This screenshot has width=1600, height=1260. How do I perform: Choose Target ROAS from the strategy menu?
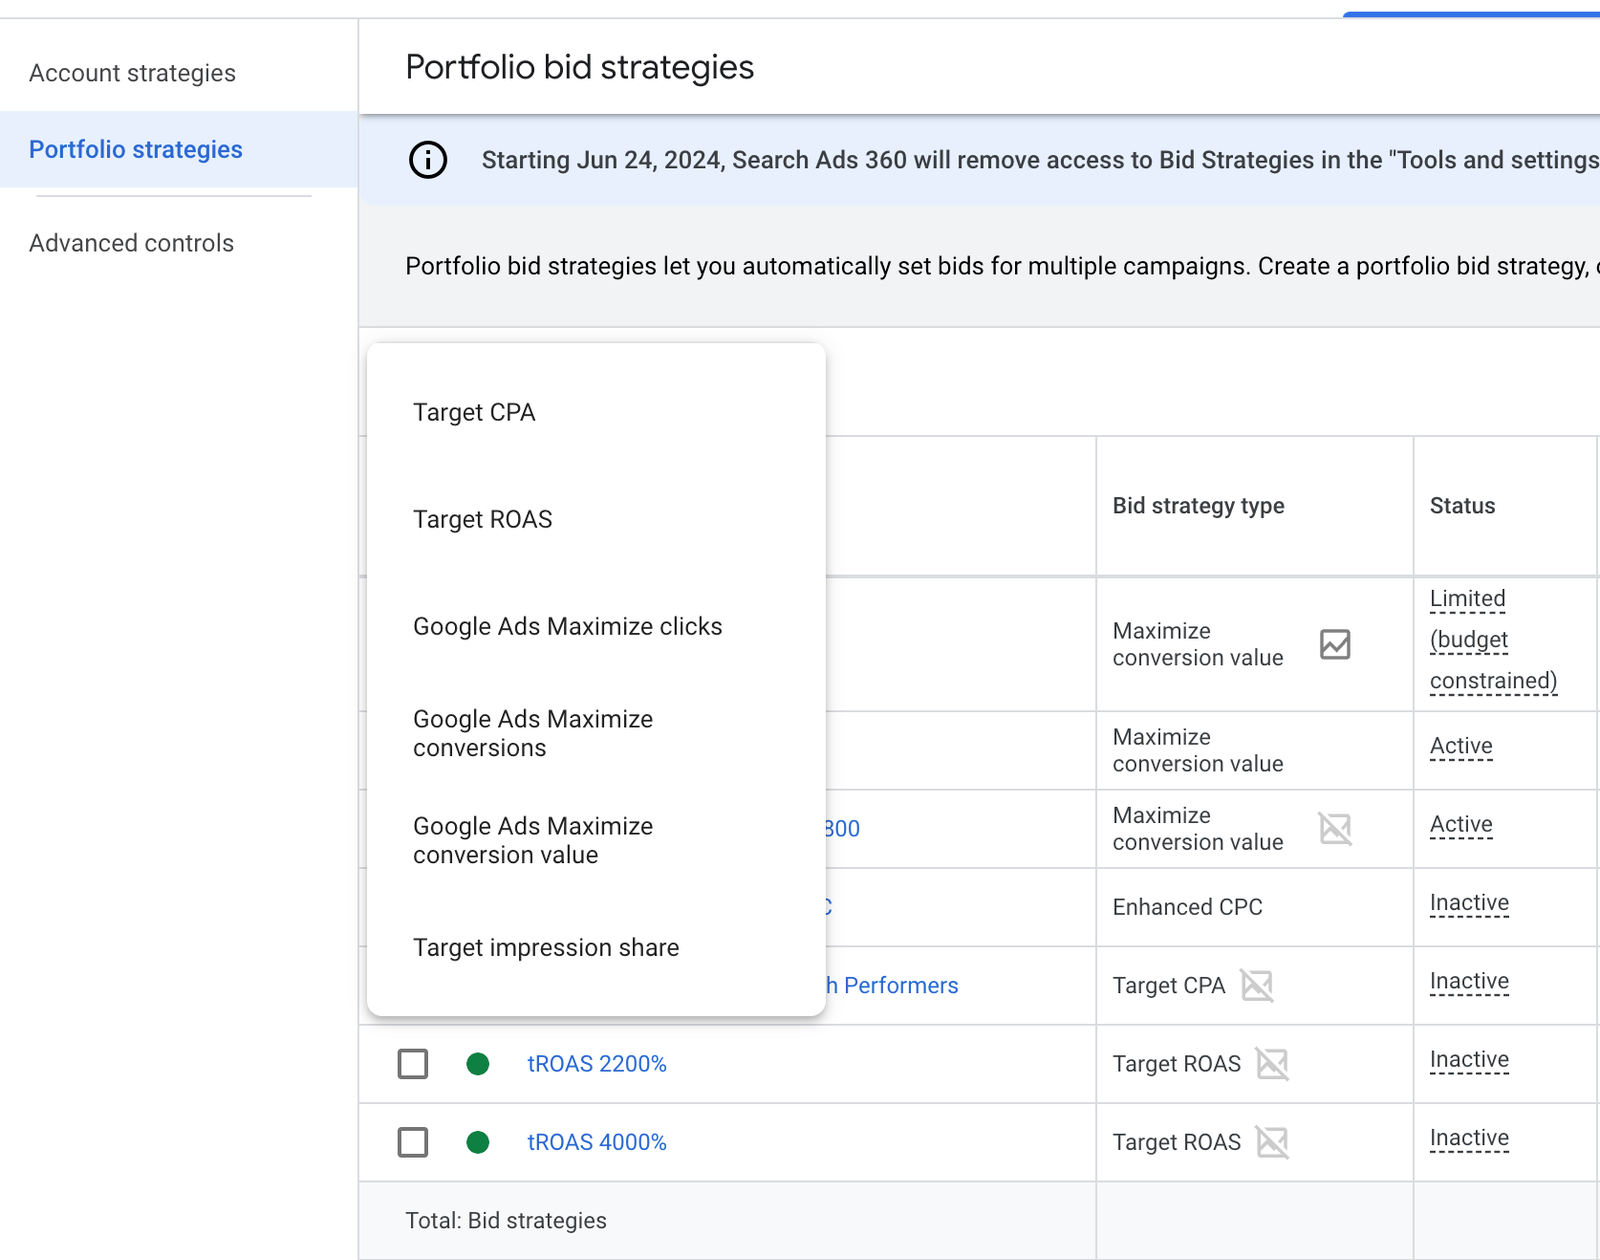tap(482, 519)
